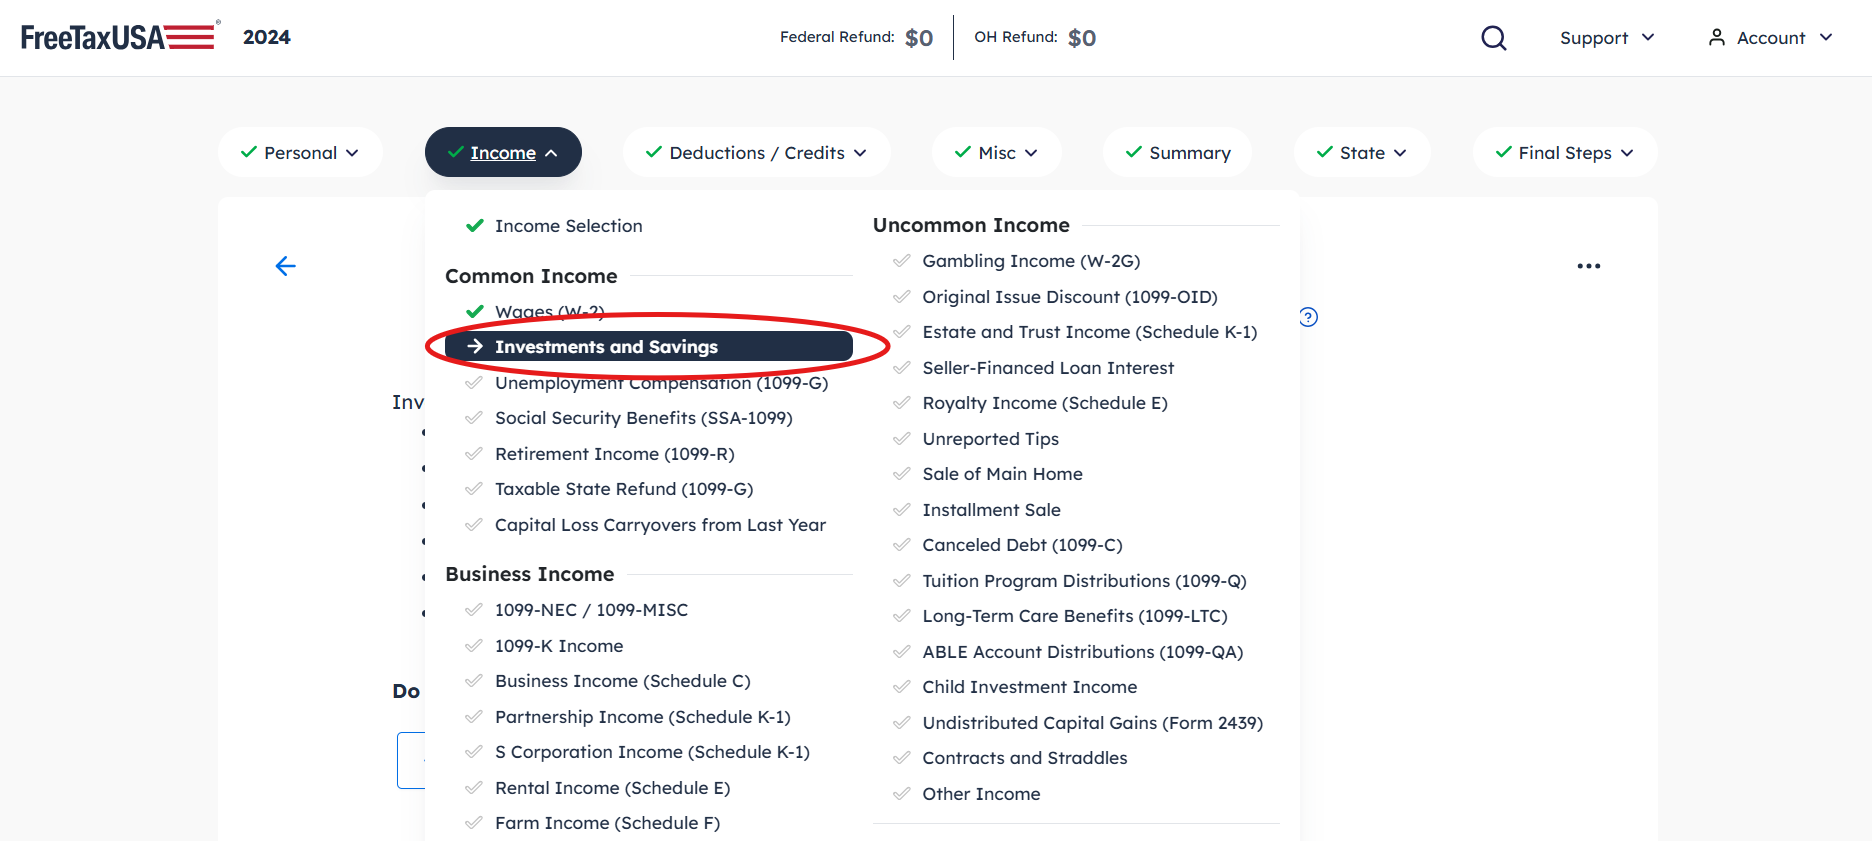
Task: Click the blue question mark help icon
Action: [1308, 317]
